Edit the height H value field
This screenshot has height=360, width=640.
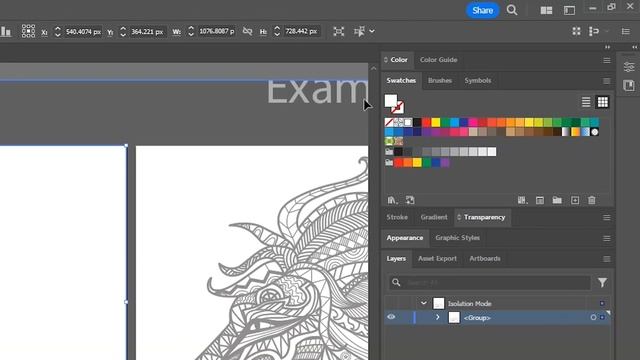pyautogui.click(x=302, y=31)
